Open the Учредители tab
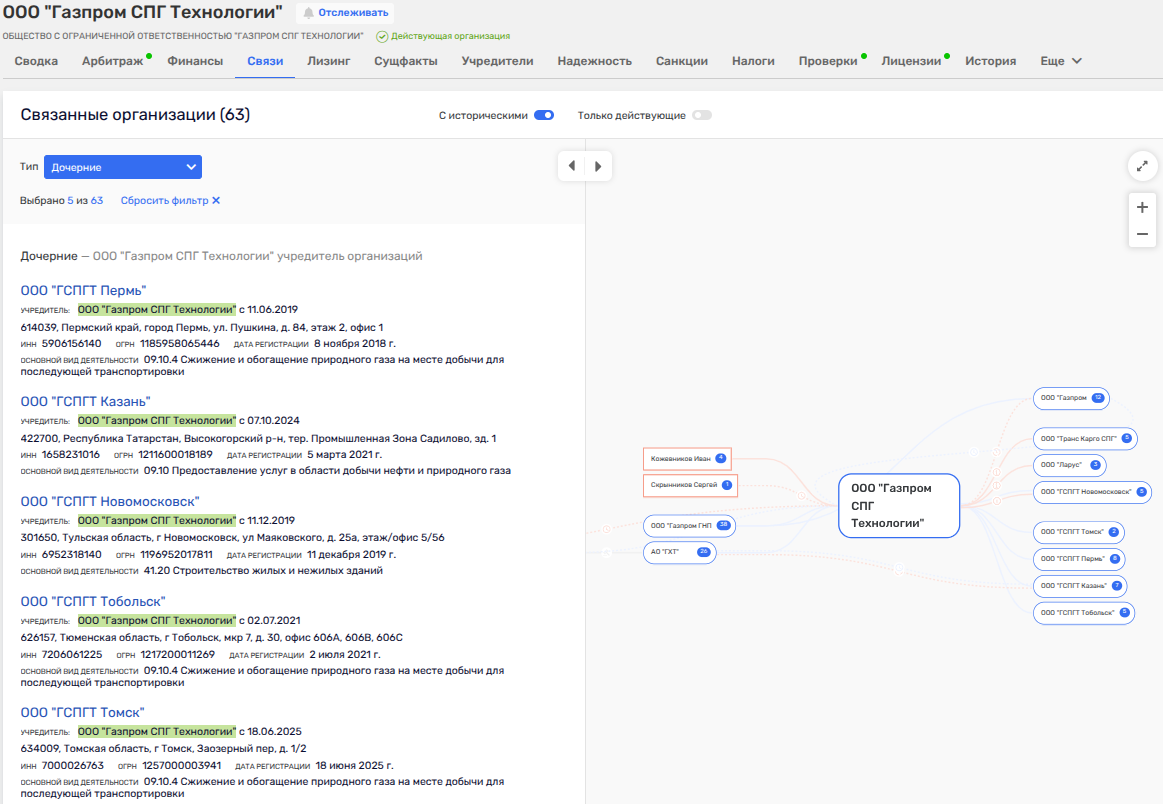This screenshot has width=1163, height=804. pyautogui.click(x=497, y=61)
